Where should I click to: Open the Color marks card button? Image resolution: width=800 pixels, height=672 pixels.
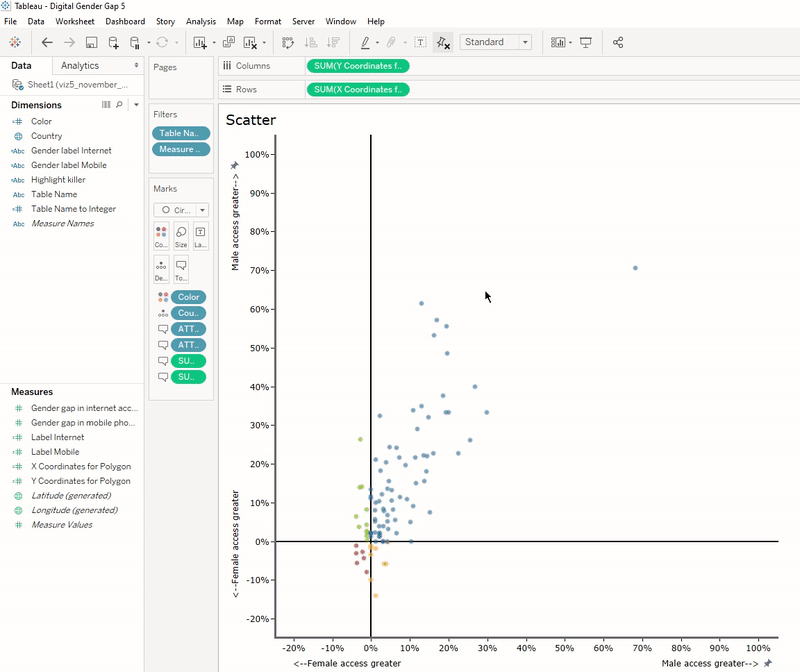click(162, 236)
